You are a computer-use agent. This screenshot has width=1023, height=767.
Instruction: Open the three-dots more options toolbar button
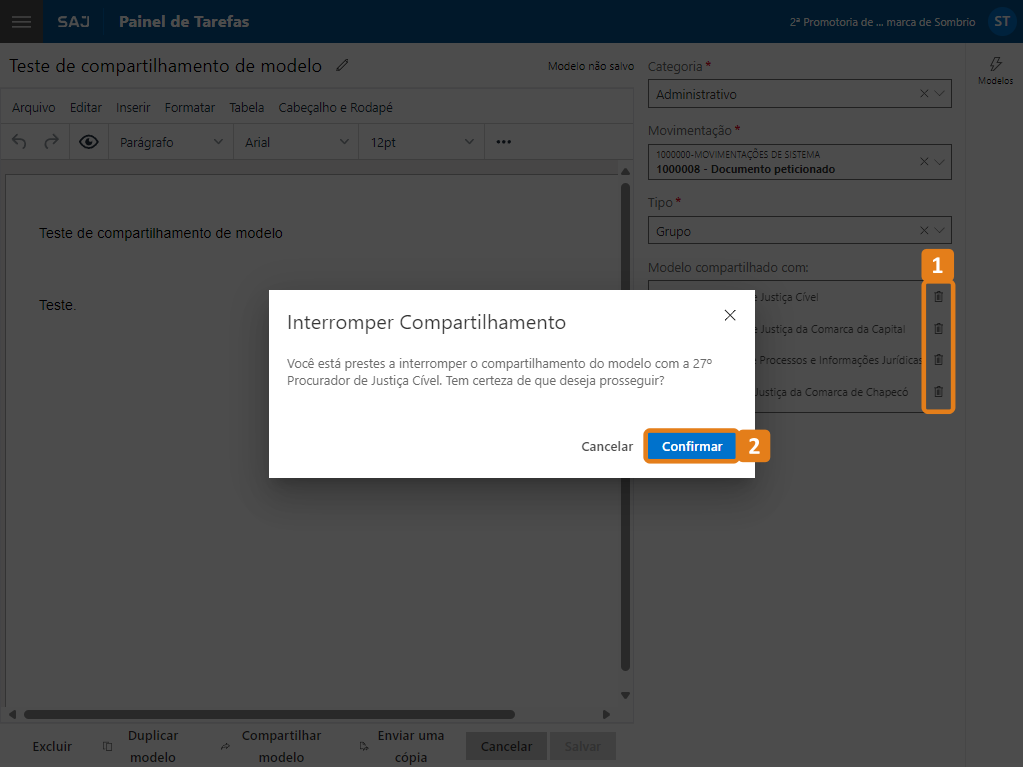(x=504, y=142)
